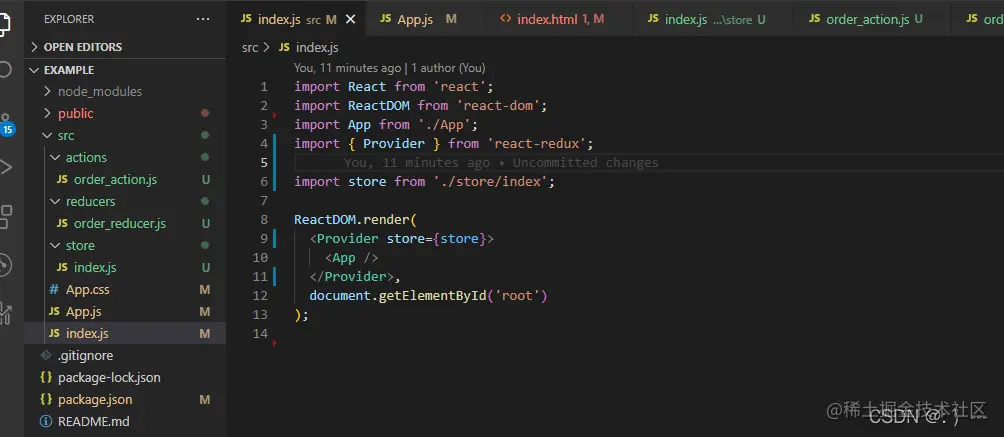The width and height of the screenshot is (1004, 437).
Task: Open store index.js file in tree
Action: click(x=95, y=267)
